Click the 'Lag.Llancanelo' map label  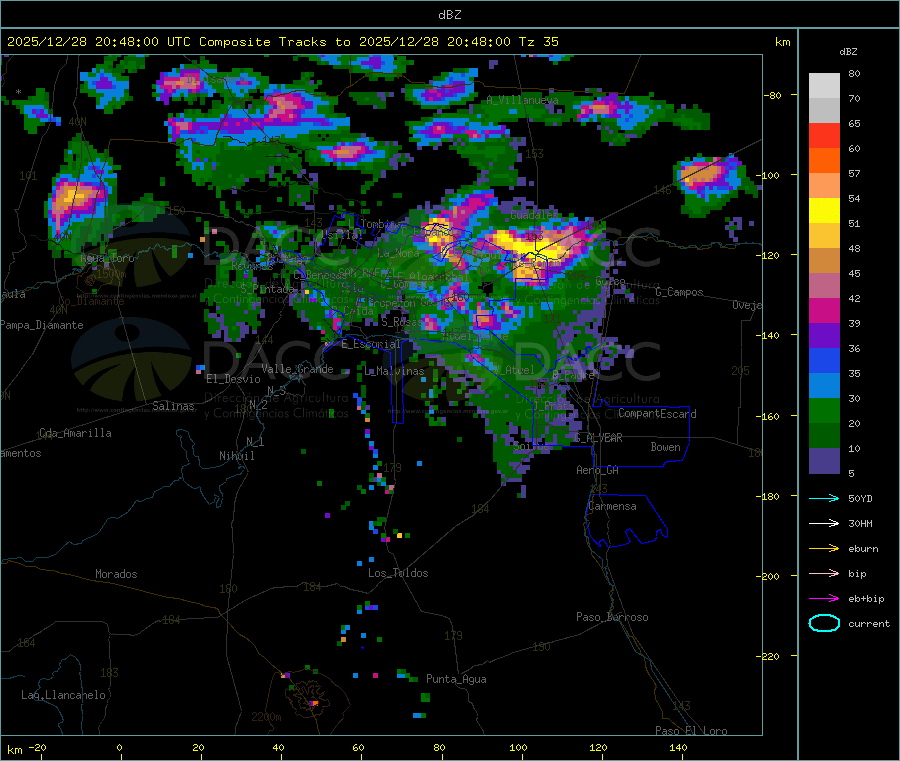point(64,695)
